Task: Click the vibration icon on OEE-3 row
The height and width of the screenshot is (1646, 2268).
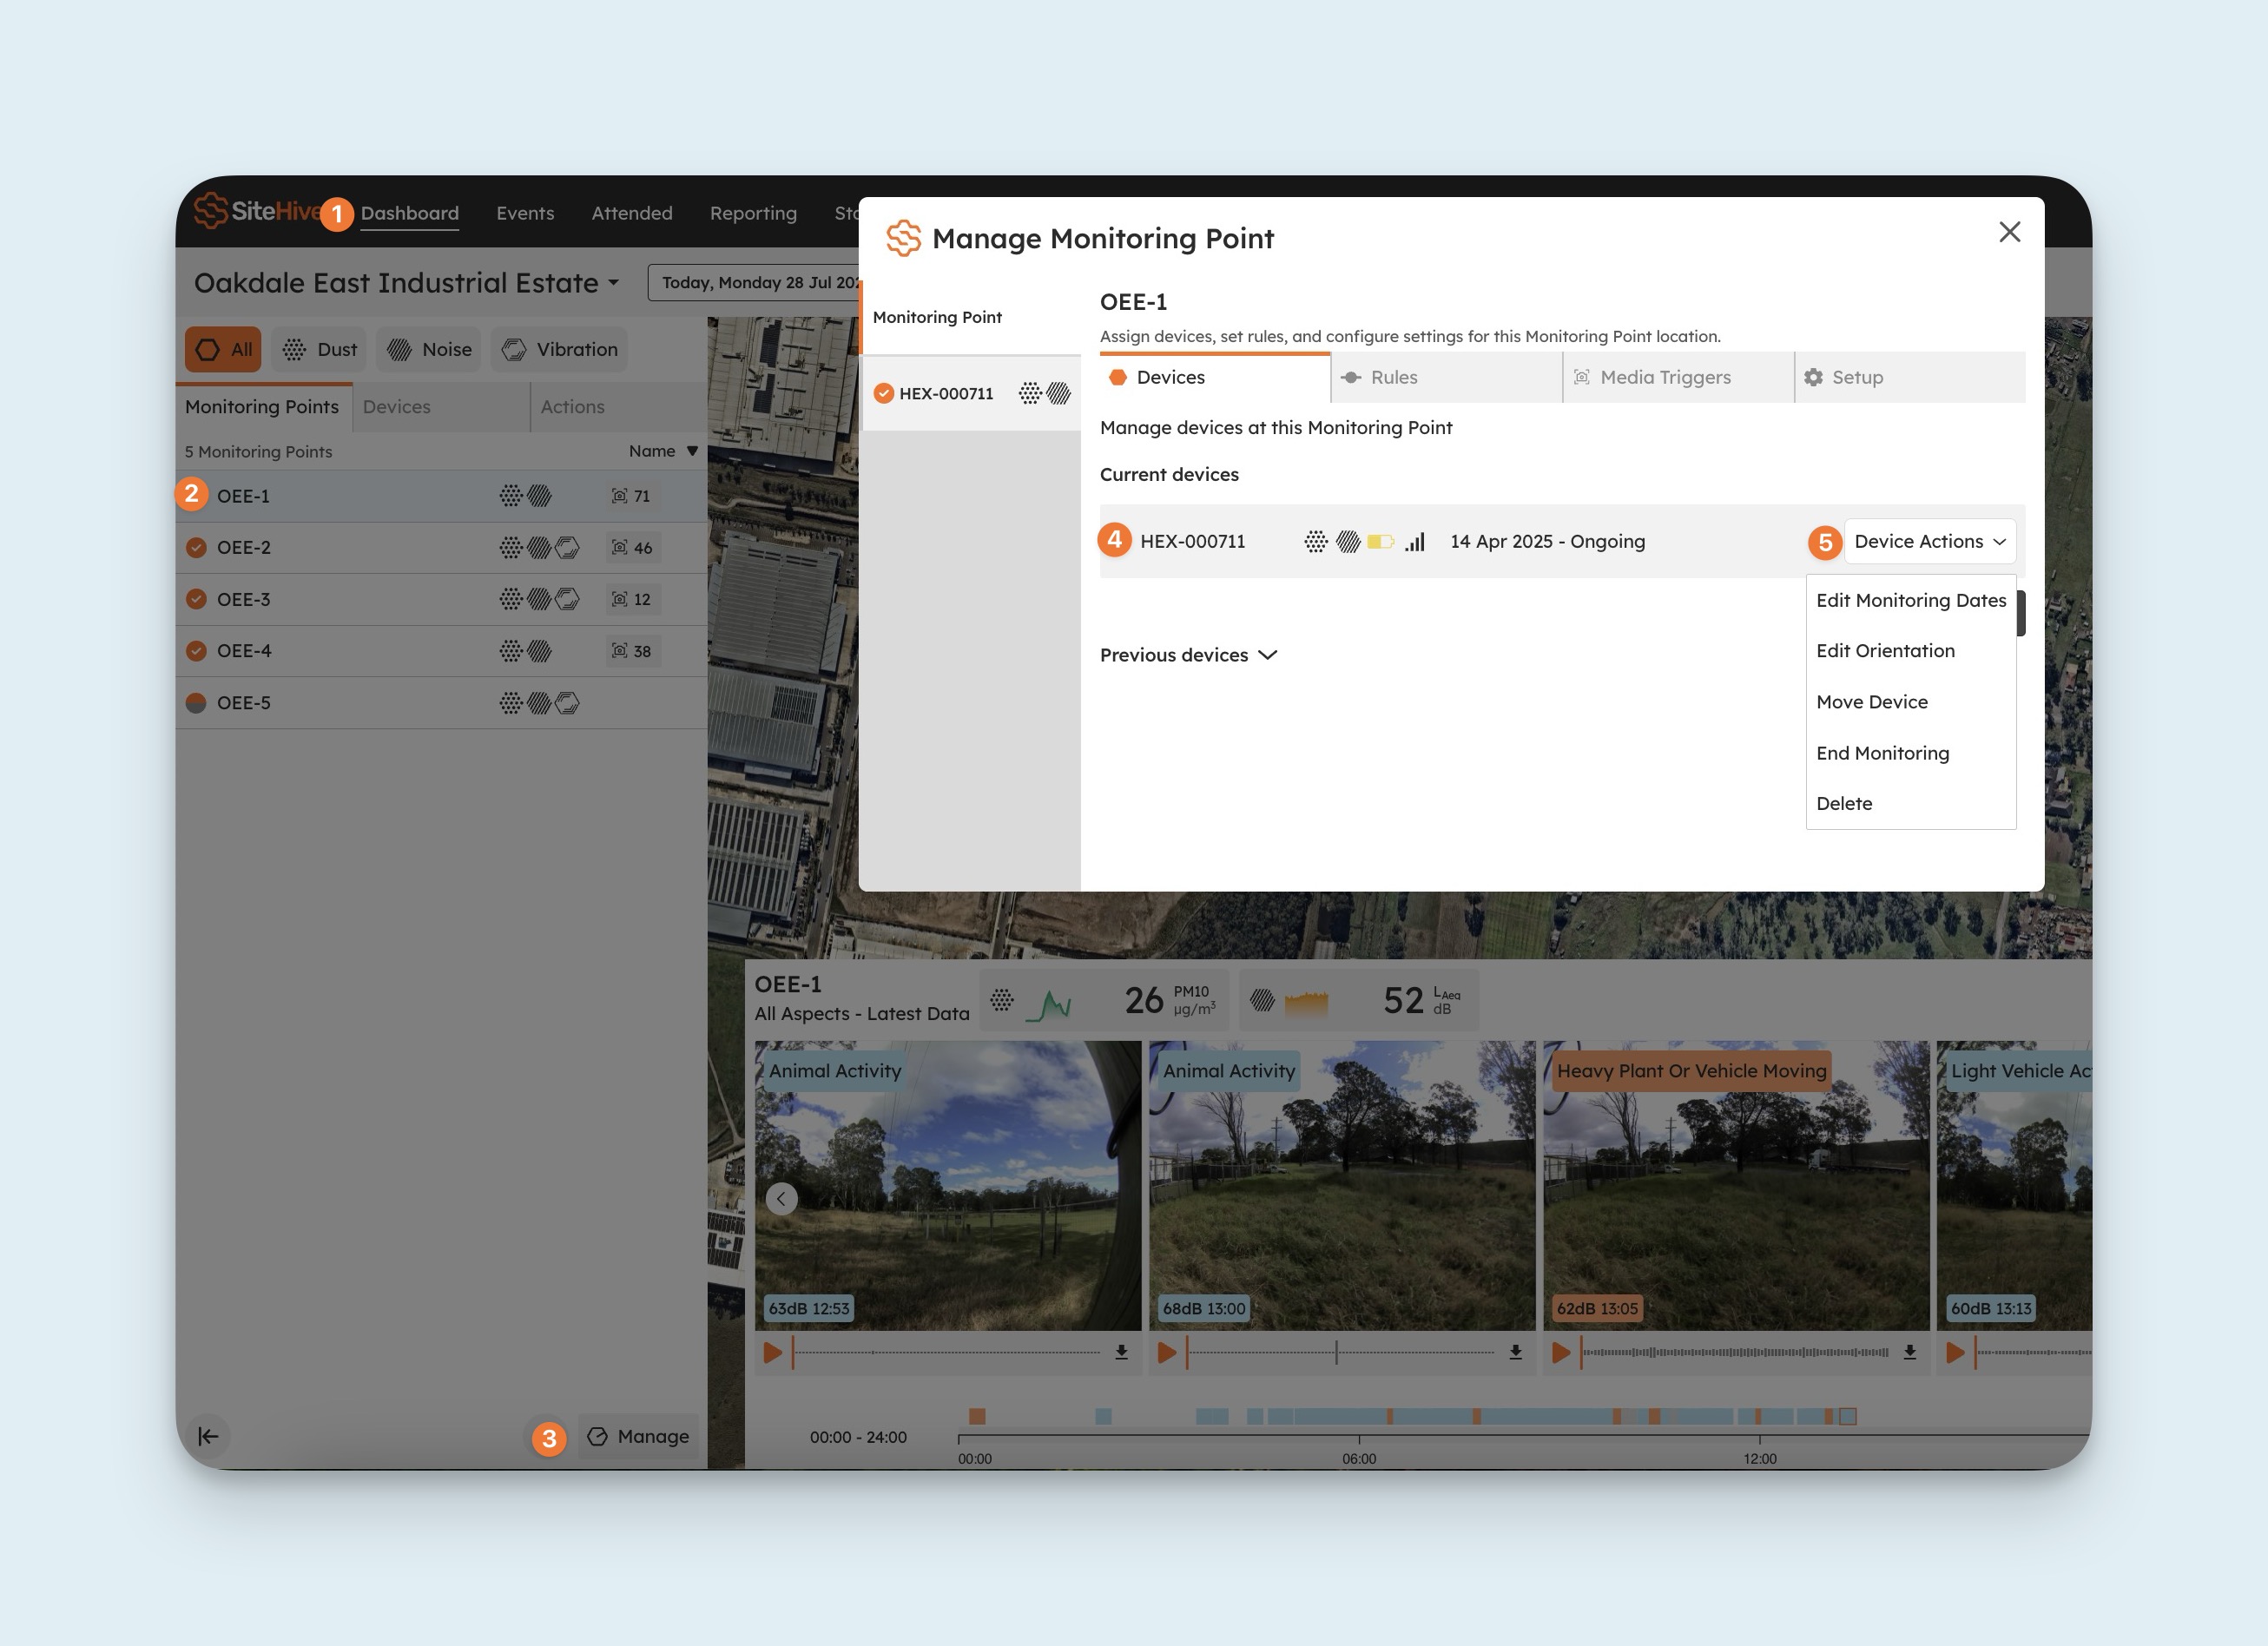Action: (567, 599)
